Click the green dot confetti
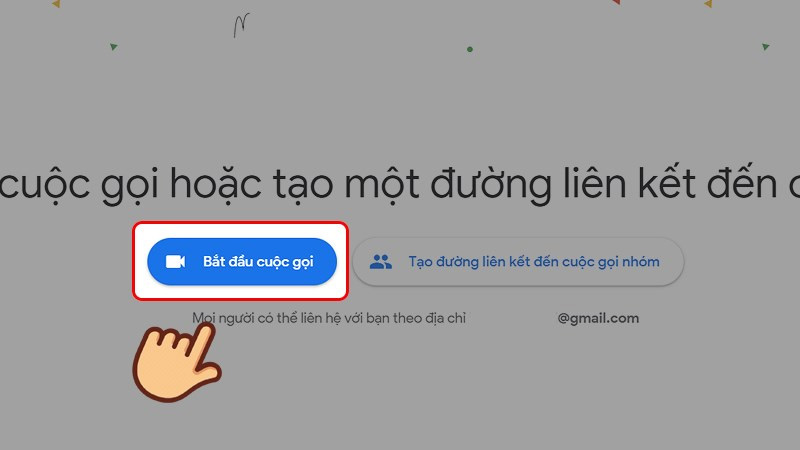 pyautogui.click(x=470, y=49)
